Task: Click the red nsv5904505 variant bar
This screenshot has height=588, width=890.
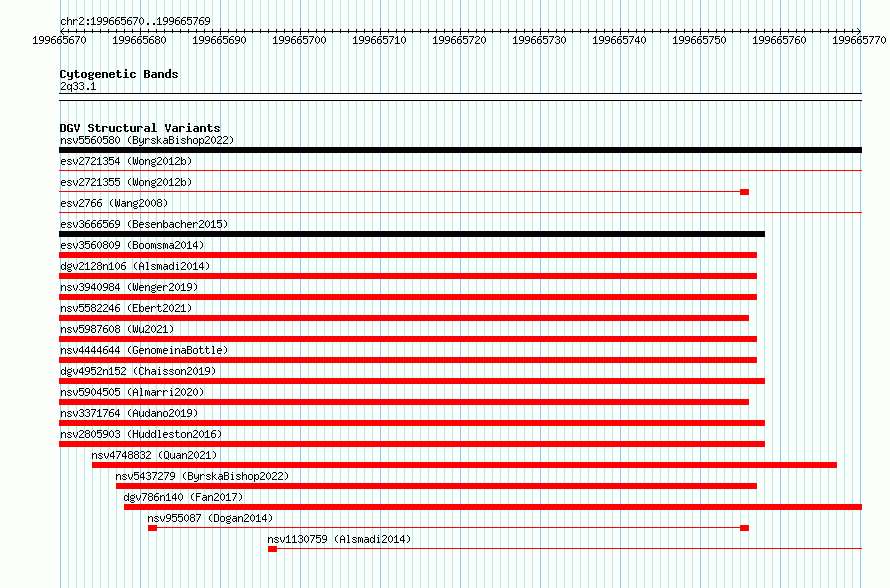Action: (x=404, y=402)
